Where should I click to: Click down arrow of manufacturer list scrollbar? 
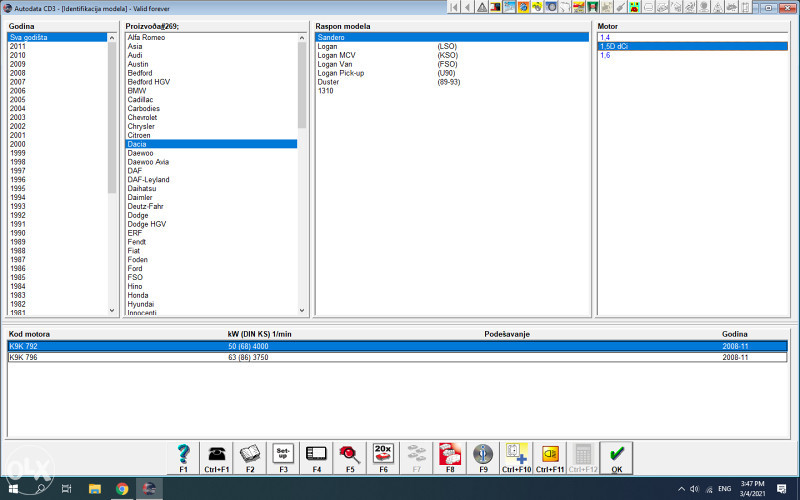coord(302,310)
